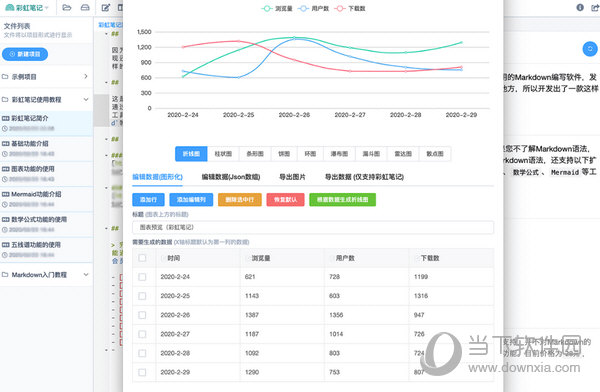Check the 2020-2-28 row checkbox
This screenshot has height=392, width=600.
click(x=142, y=353)
